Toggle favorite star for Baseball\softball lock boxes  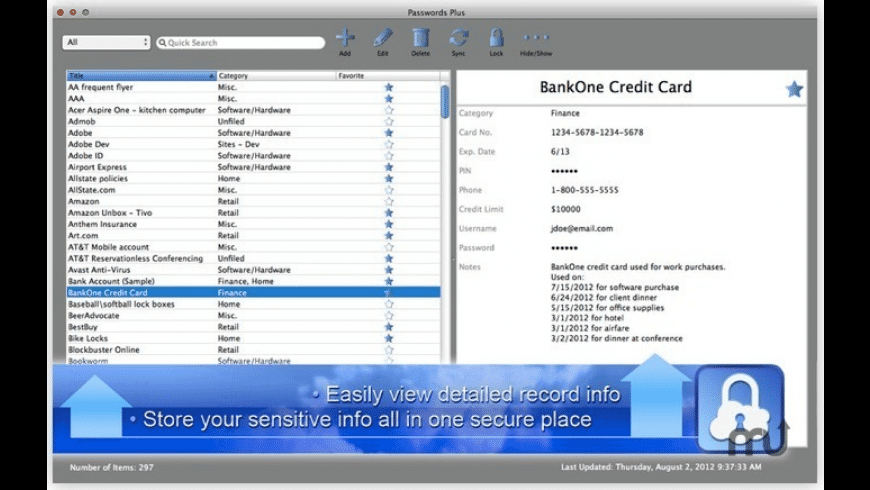click(x=389, y=304)
